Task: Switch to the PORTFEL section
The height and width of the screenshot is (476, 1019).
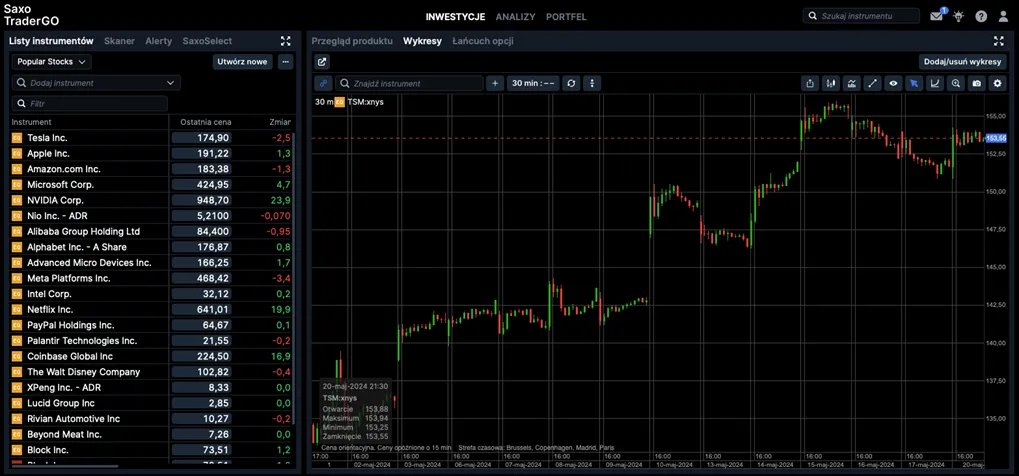Action: (x=566, y=17)
